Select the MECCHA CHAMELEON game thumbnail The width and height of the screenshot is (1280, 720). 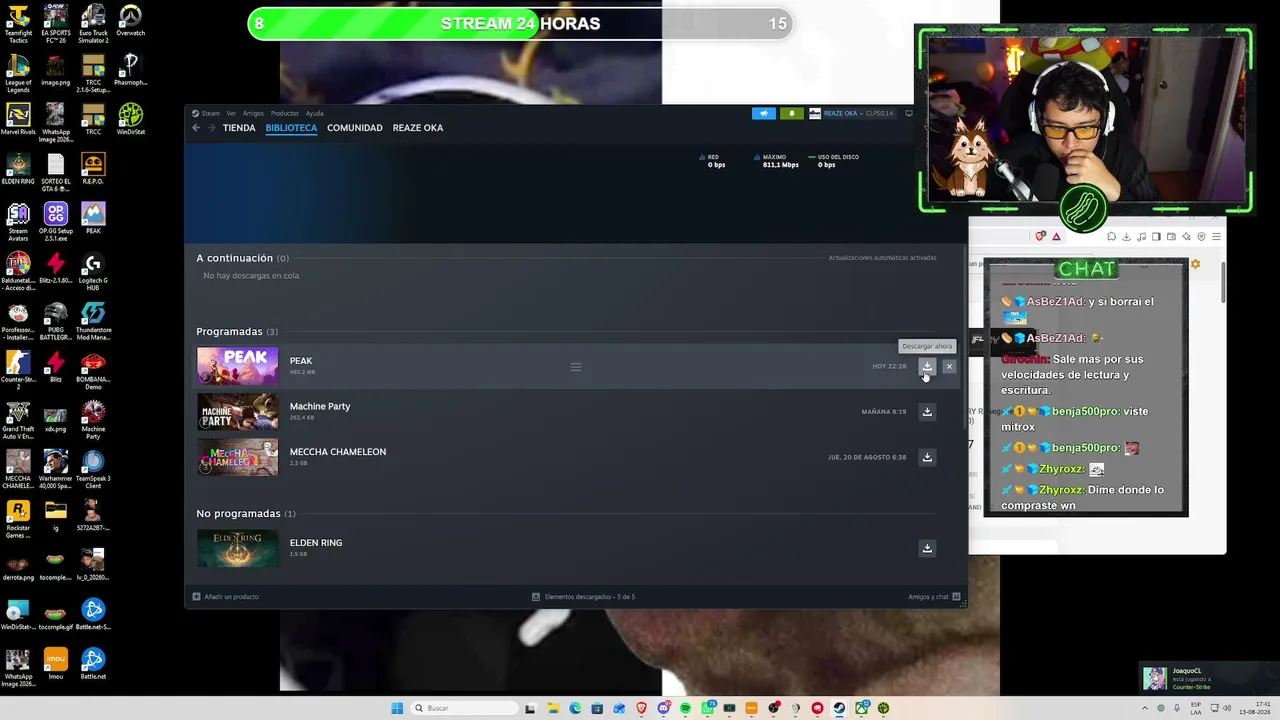pos(237,457)
